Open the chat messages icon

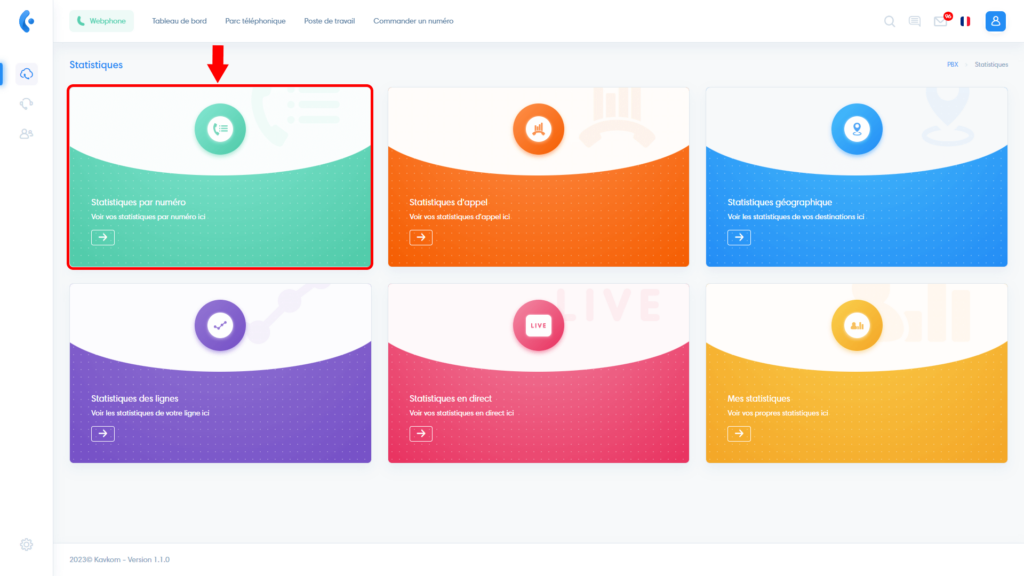tap(914, 21)
